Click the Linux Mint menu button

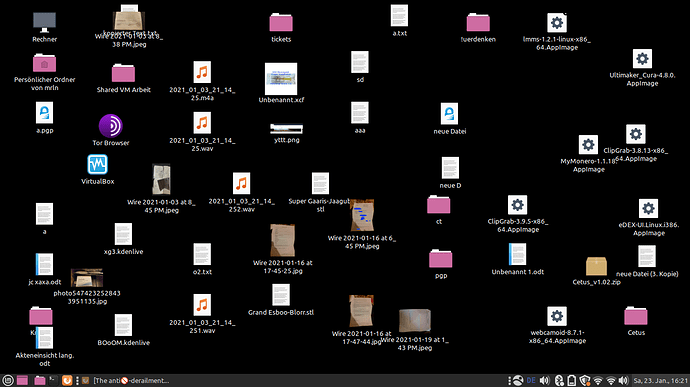click(x=7, y=380)
